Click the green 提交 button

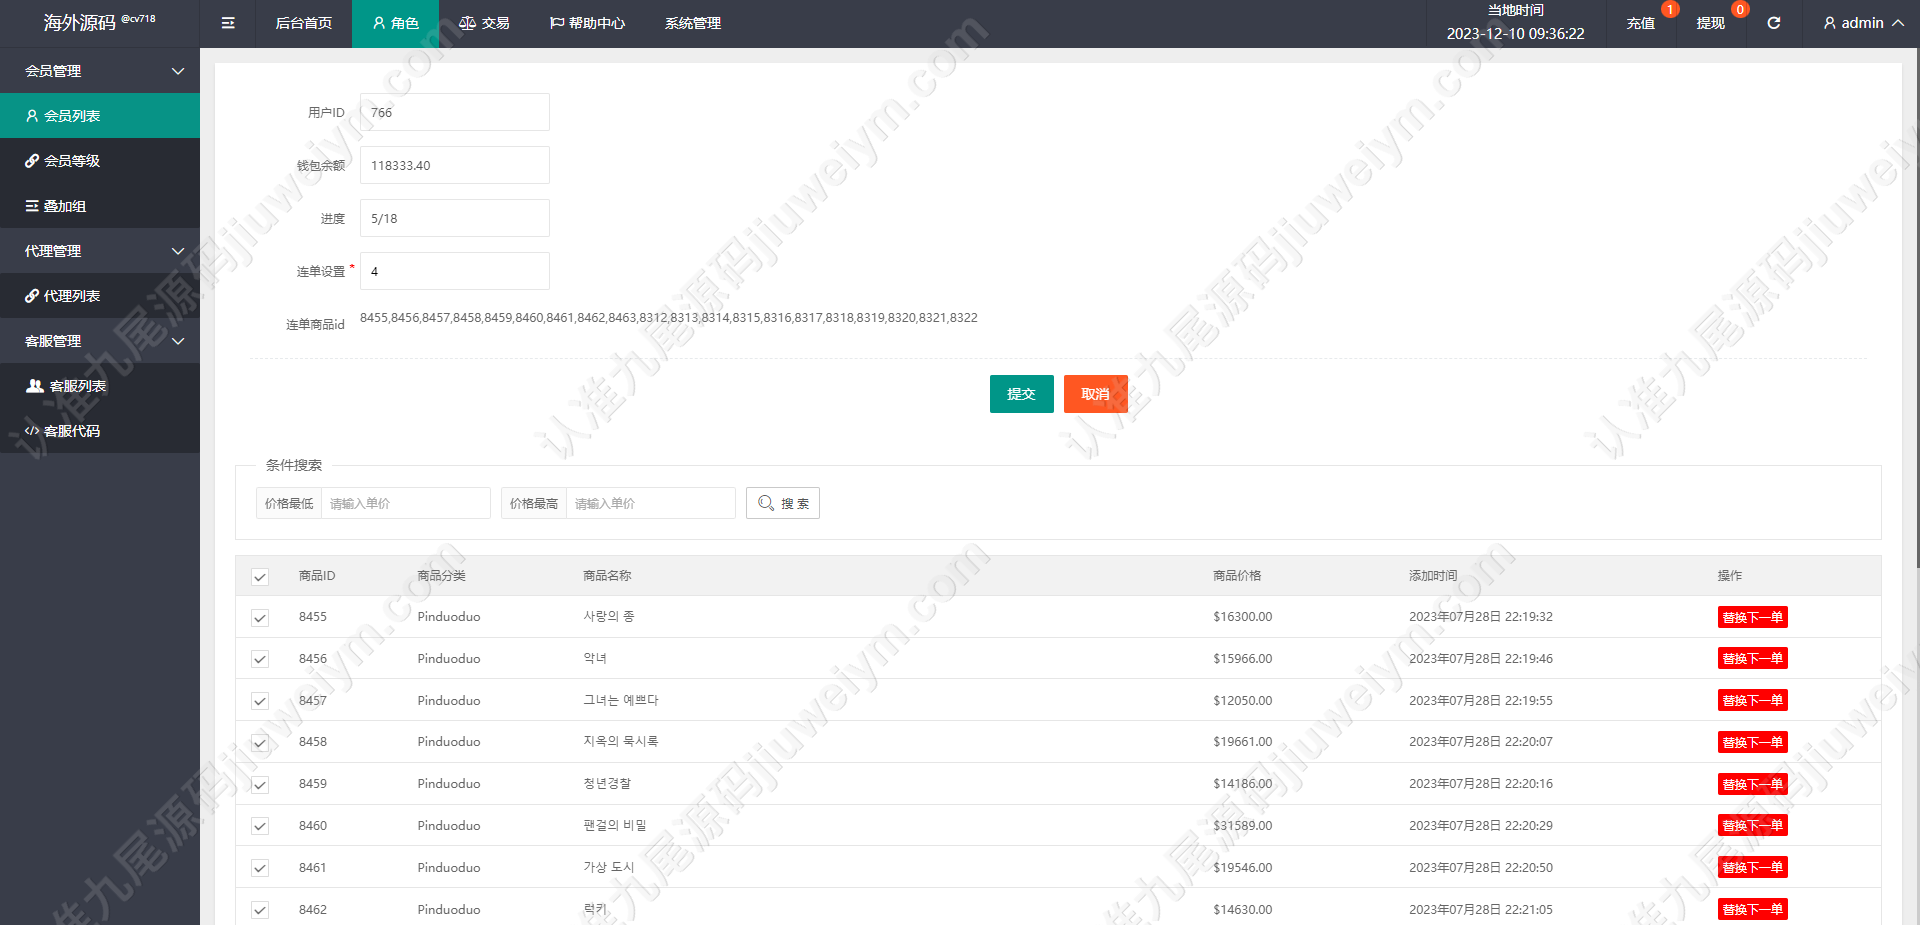(1021, 394)
